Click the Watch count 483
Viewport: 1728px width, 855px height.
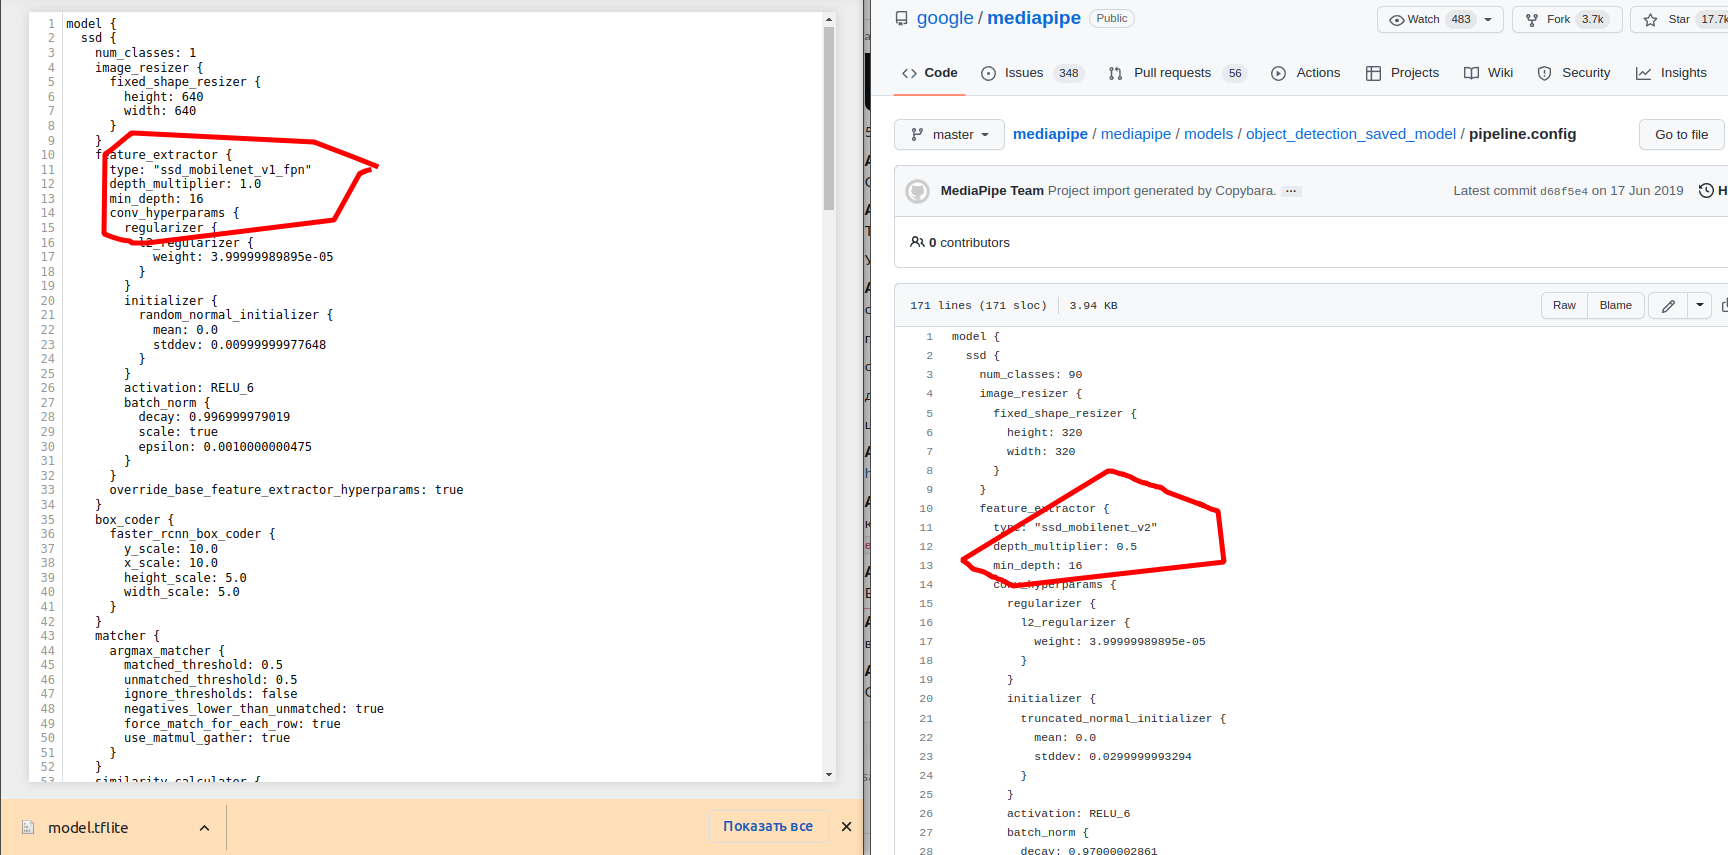tap(1461, 19)
